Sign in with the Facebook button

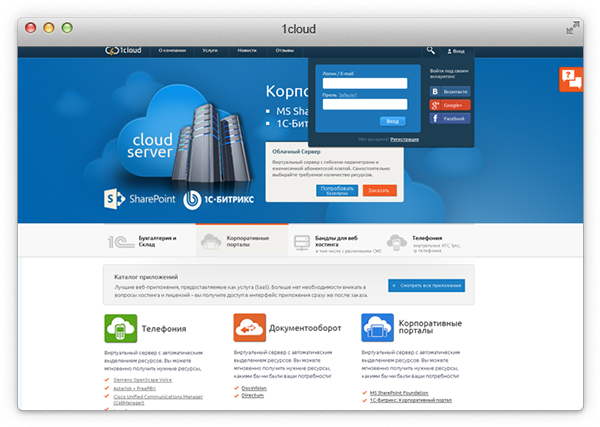(450, 119)
